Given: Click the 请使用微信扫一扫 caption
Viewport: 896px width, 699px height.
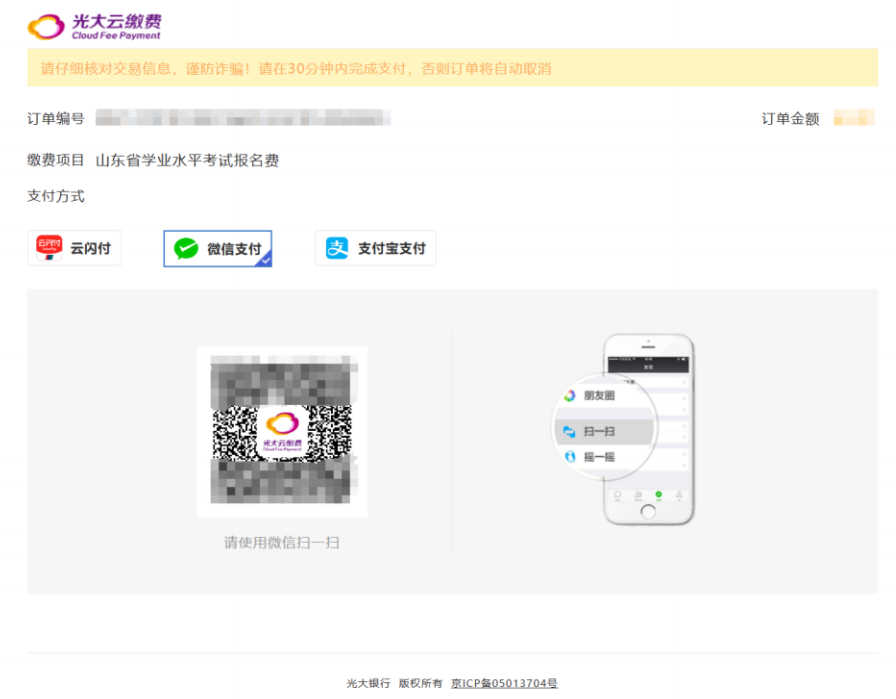Looking at the screenshot, I should point(281,543).
